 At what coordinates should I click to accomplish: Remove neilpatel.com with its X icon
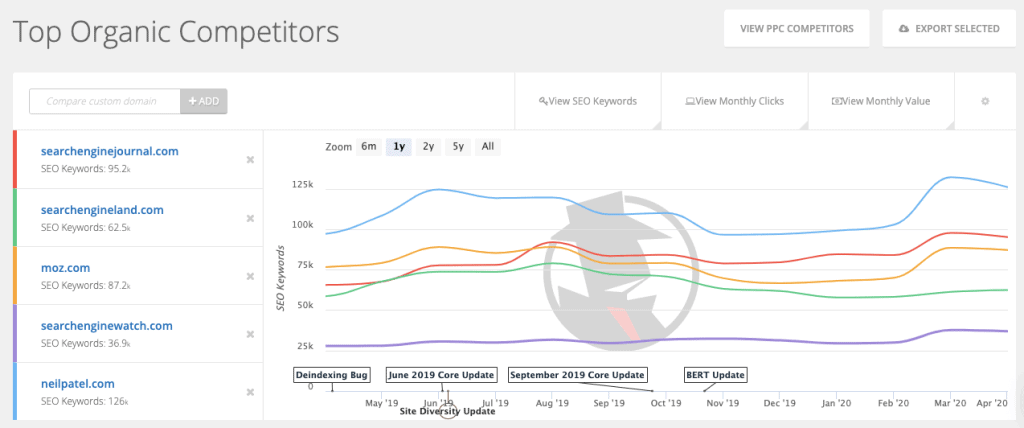coord(250,392)
